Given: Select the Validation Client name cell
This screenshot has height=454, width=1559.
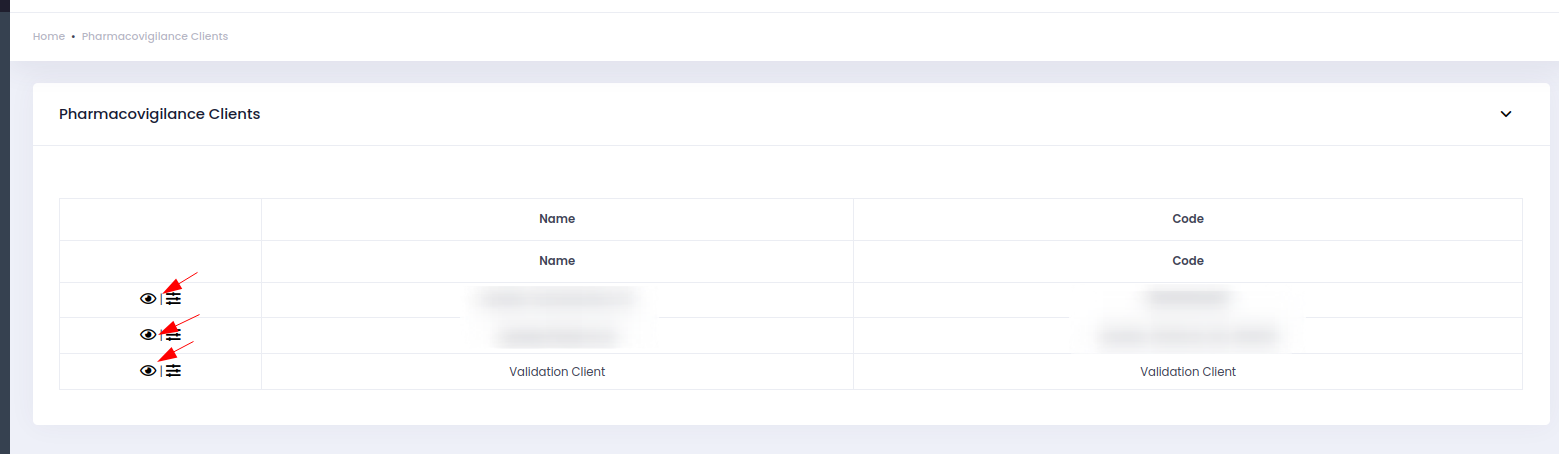Looking at the screenshot, I should (557, 372).
